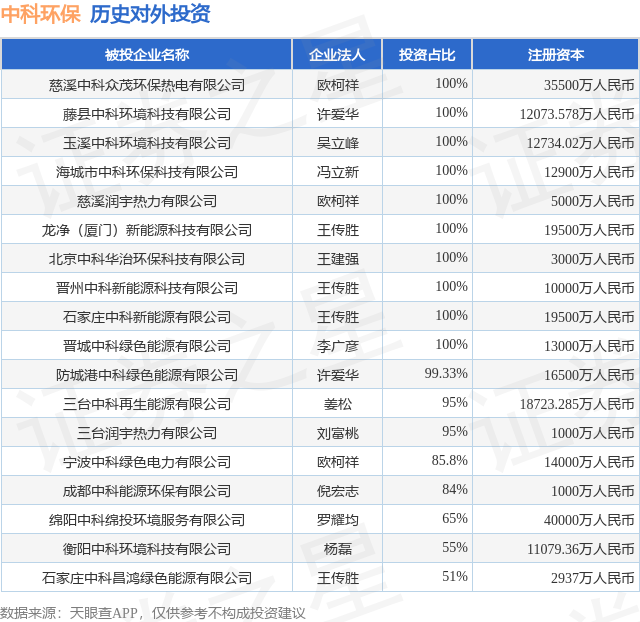Select 三台中科再生能源有限公司 company name
The width and height of the screenshot is (640, 622).
(147, 404)
